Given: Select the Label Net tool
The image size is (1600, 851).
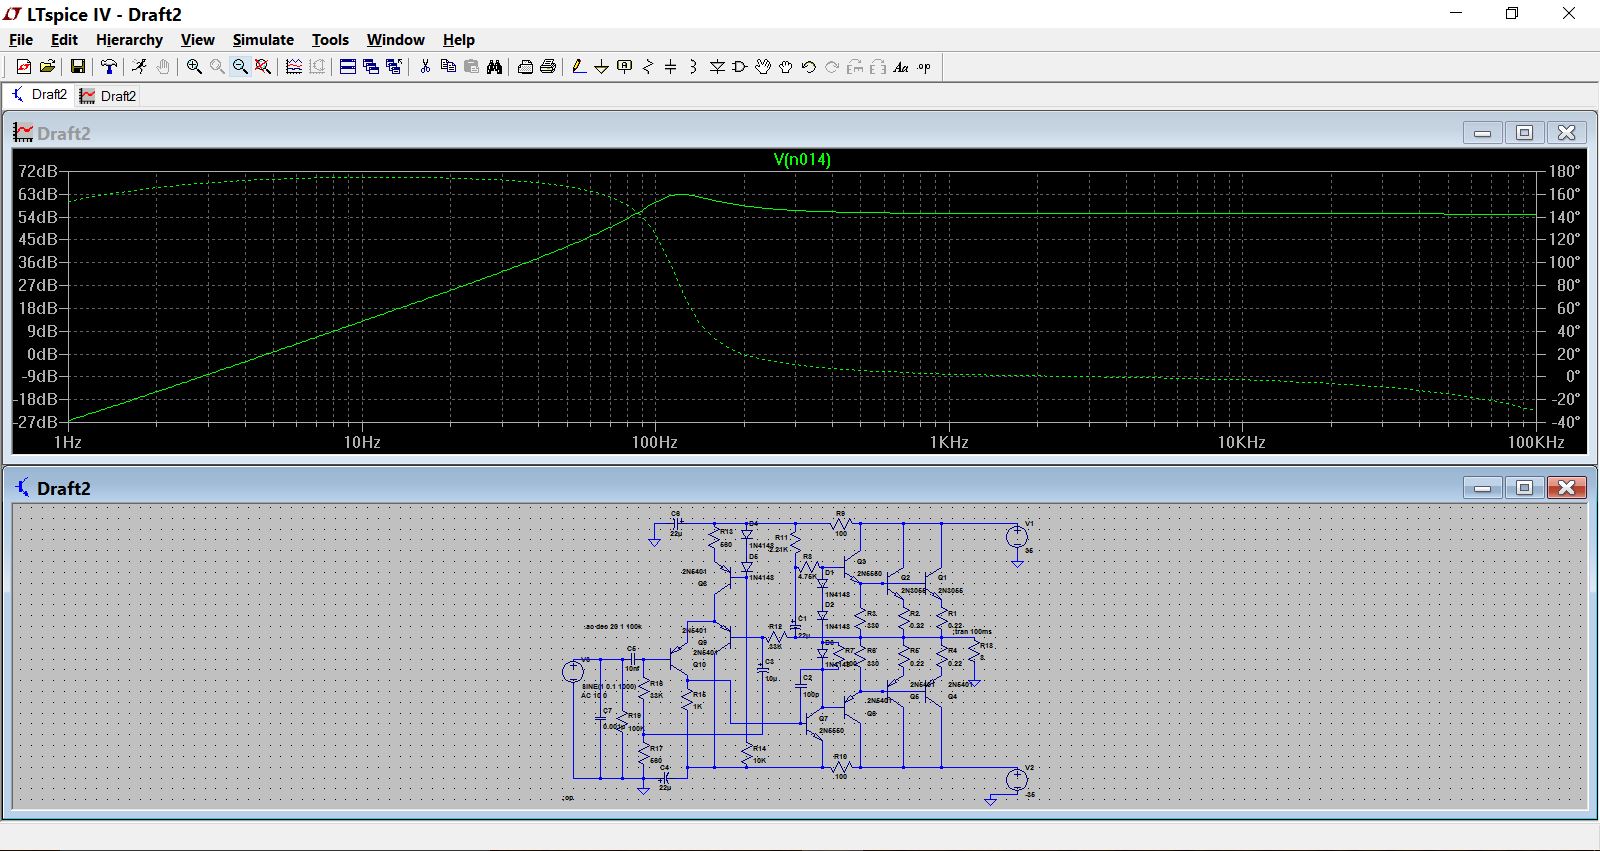Looking at the screenshot, I should (625, 67).
